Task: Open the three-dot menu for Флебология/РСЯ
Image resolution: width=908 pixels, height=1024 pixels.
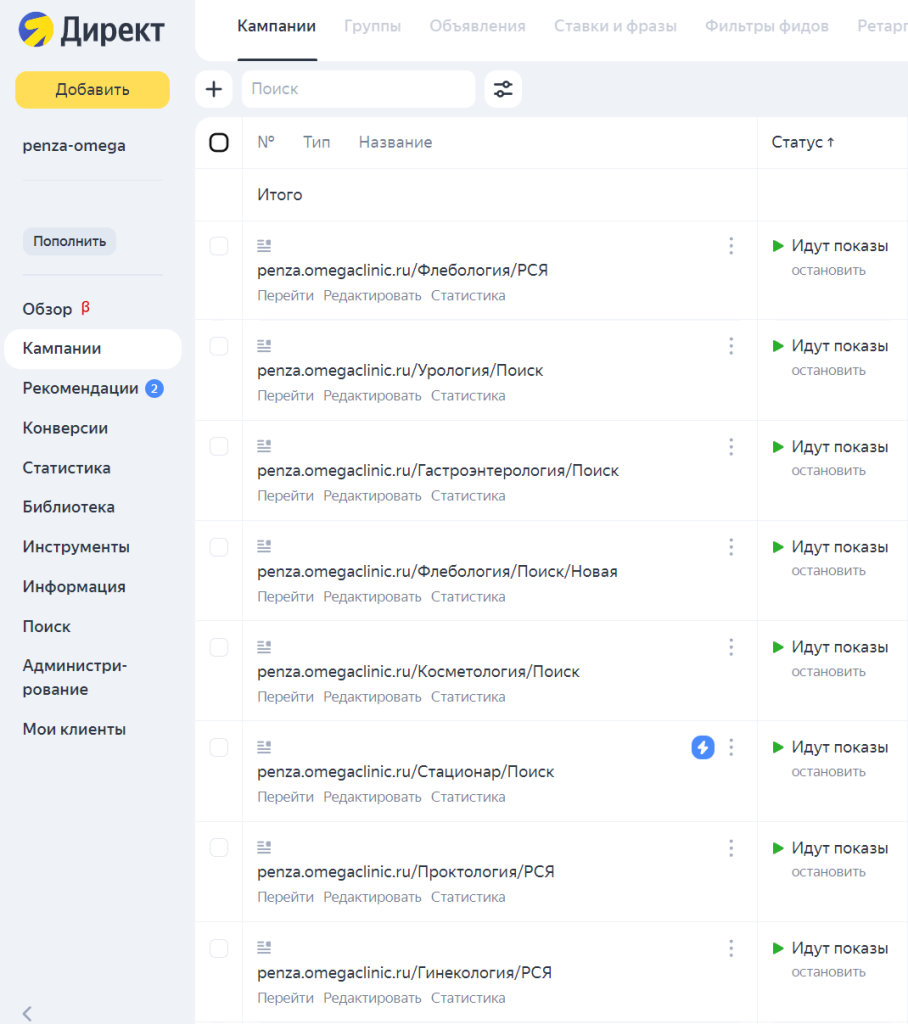Action: click(731, 246)
